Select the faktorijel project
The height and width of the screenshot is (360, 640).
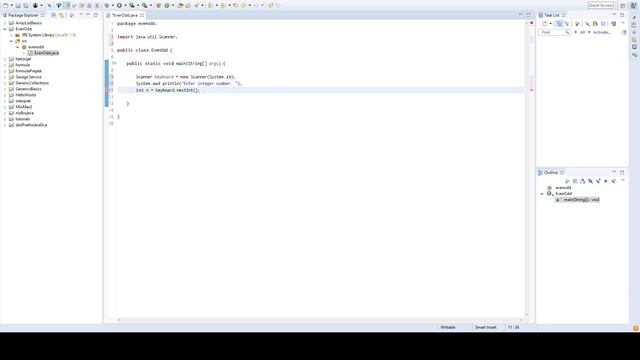coord(23,59)
